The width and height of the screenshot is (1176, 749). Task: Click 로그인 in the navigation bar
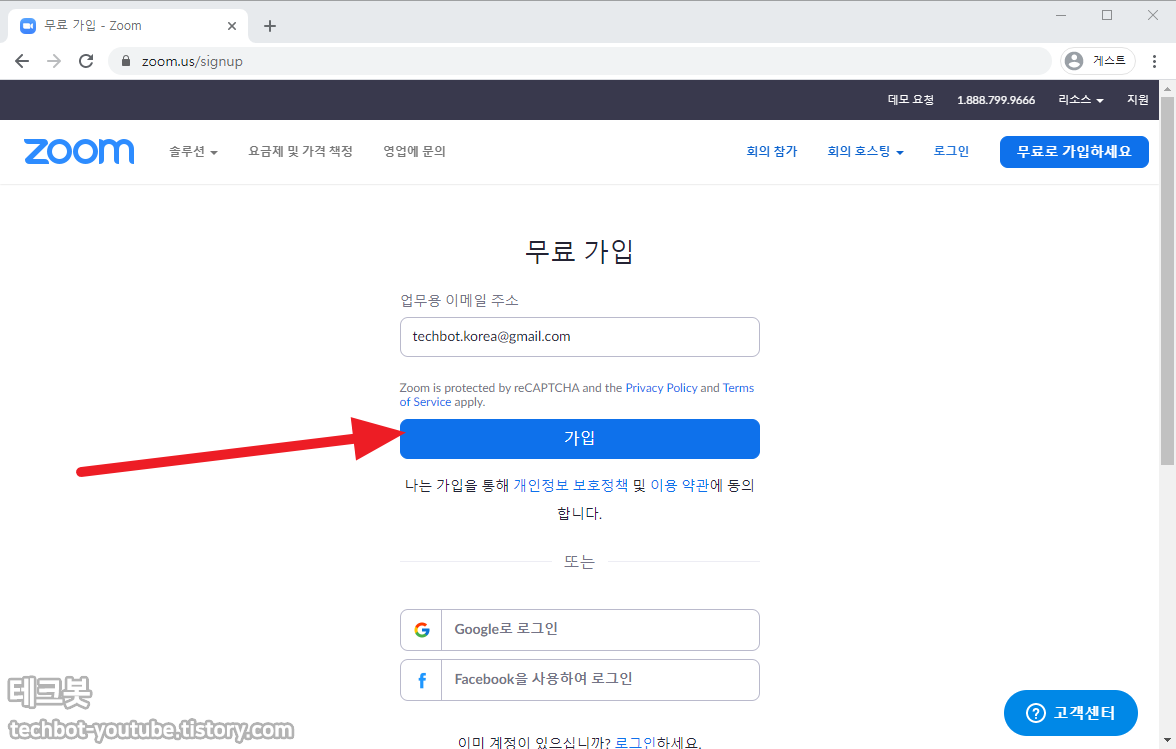coord(951,151)
